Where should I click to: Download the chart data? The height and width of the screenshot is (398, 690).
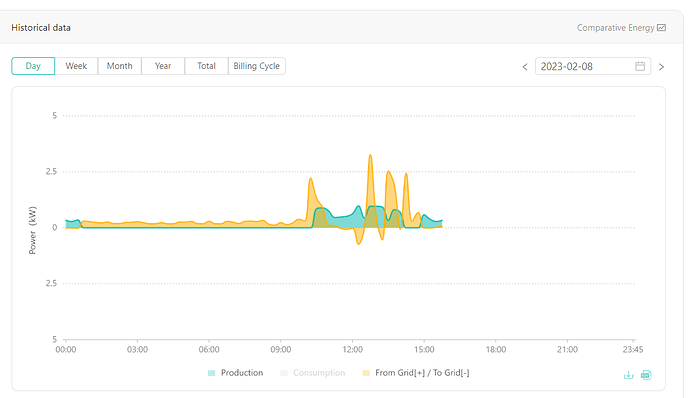628,375
